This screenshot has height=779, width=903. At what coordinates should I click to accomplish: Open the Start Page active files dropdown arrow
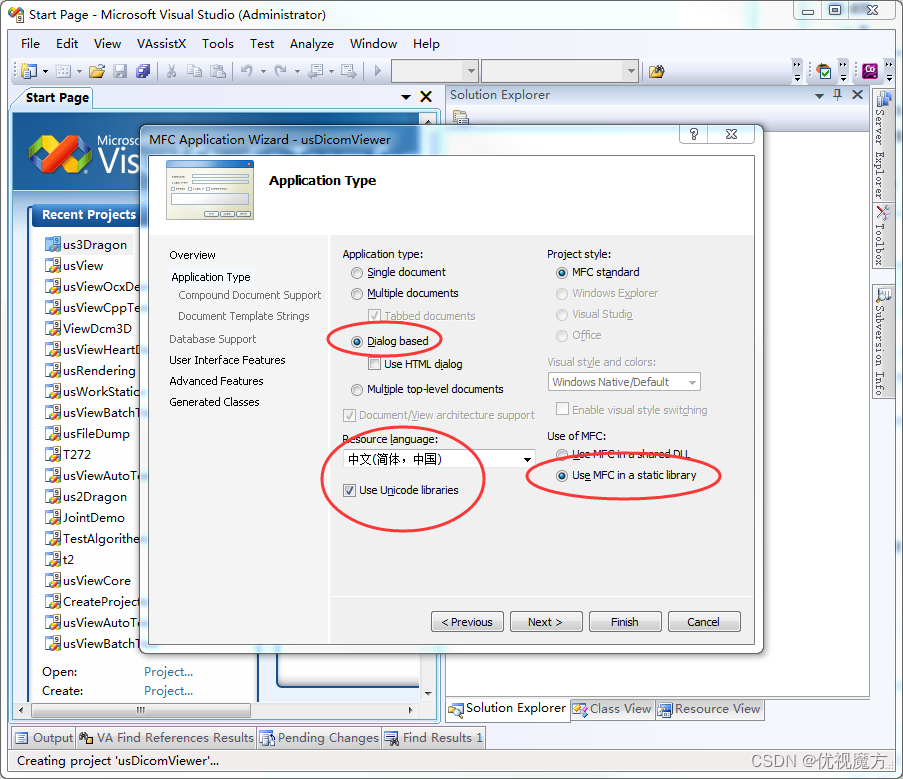click(406, 97)
